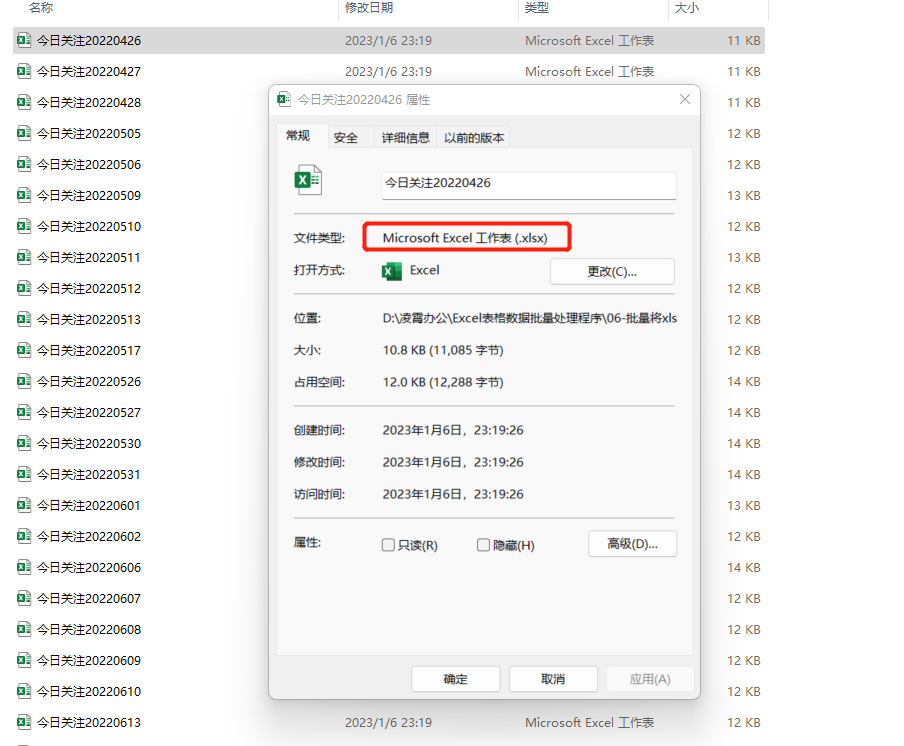Click large Excel file icon in properties dialog
Screen dimensions: 904x746
[x=307, y=180]
